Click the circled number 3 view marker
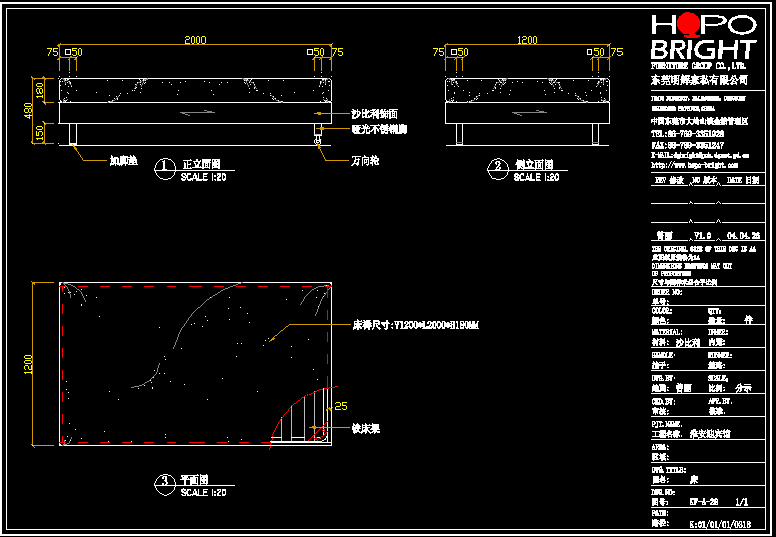Screen dimensions: 776x537 point(165,485)
